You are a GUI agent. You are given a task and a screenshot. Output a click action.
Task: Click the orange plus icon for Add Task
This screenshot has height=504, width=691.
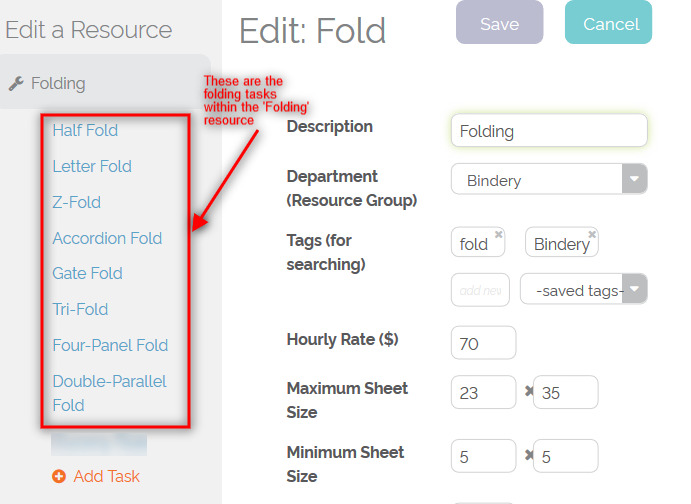[x=59, y=477]
